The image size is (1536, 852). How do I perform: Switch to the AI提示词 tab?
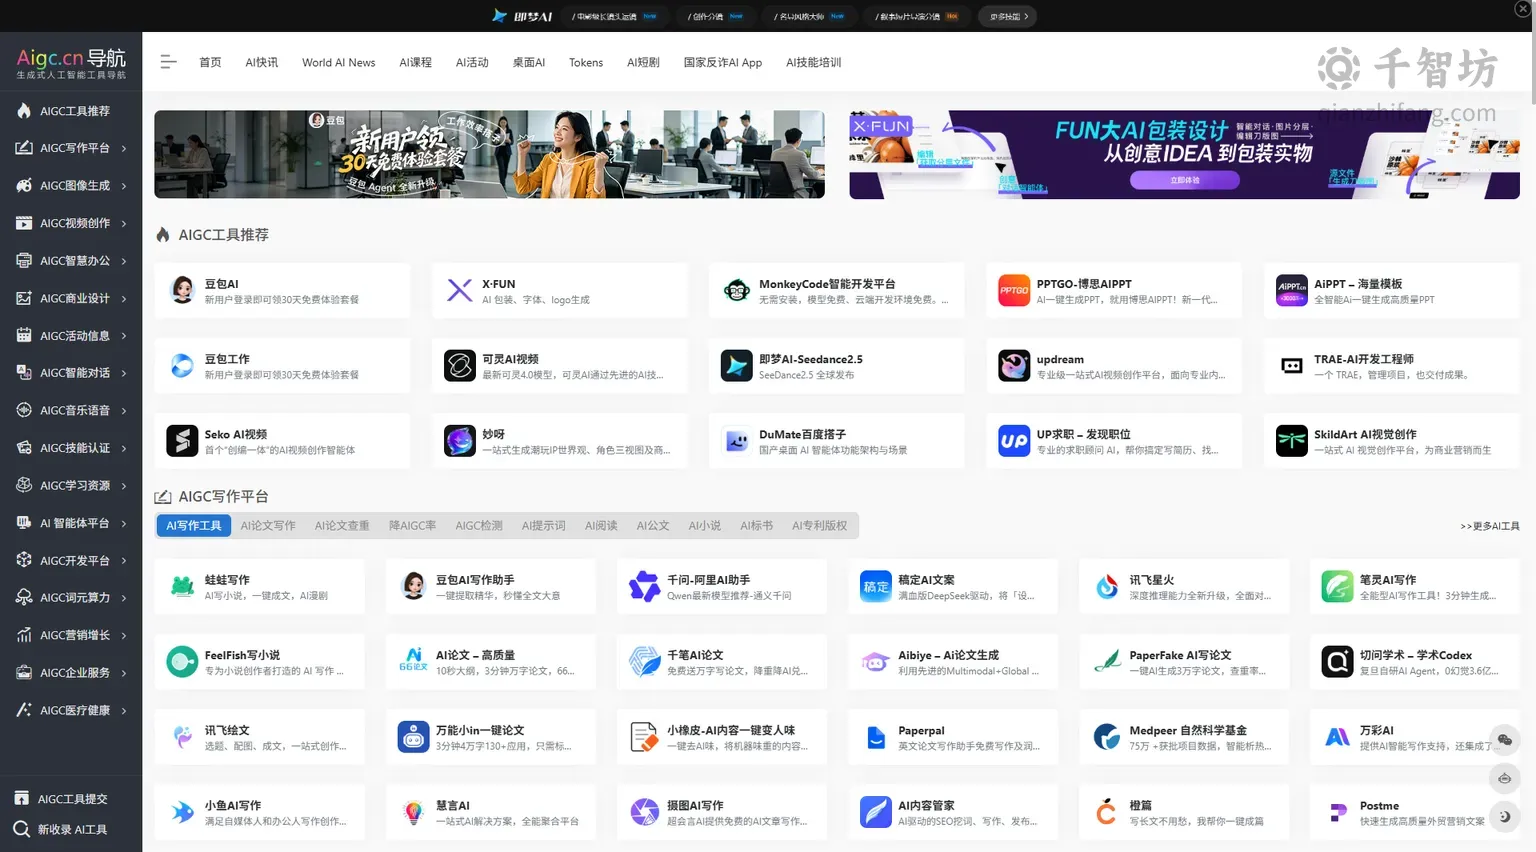pos(543,526)
